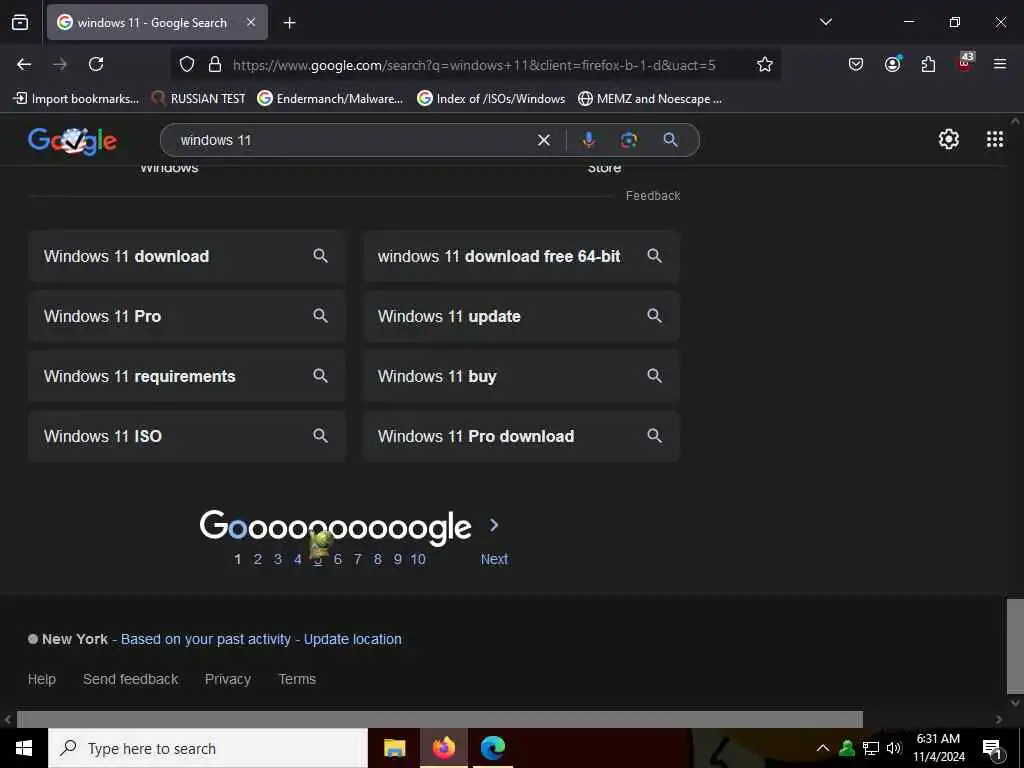1024x768 pixels.
Task: Open the volume speaker tray icon
Action: pos(894,748)
